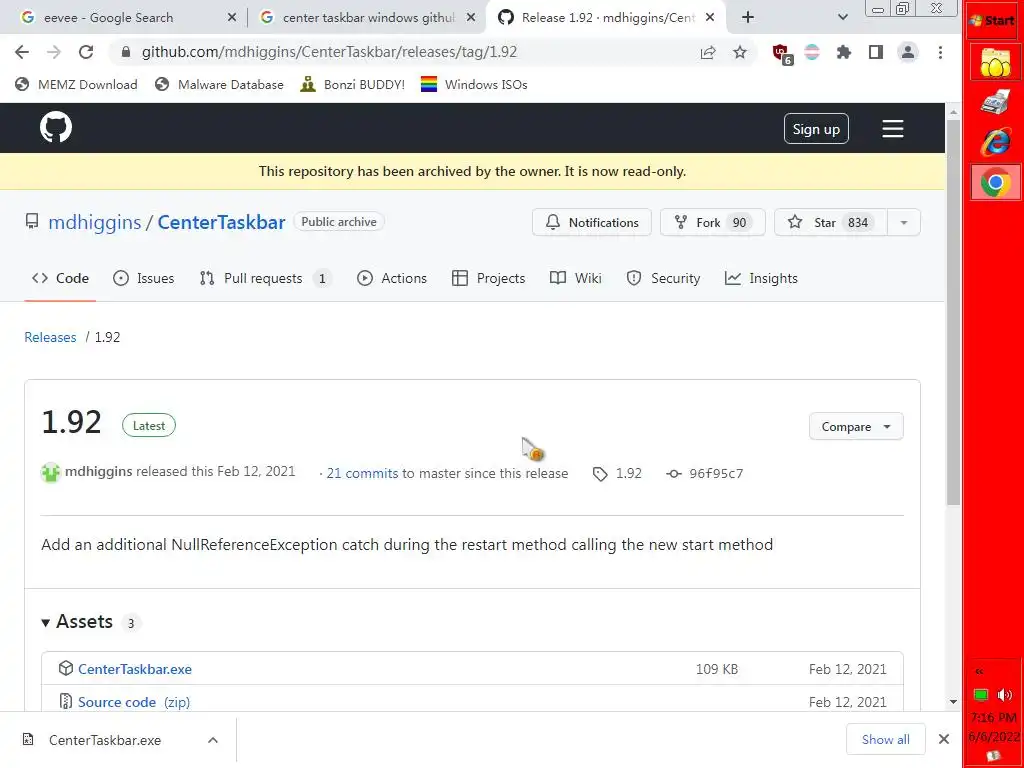Reload the page with the refresh icon
Screen dimensions: 1024x768
pyautogui.click(x=86, y=52)
